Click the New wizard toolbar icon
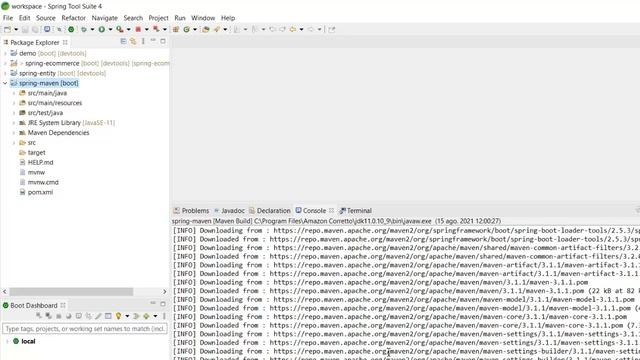640x360 pixels. coord(7,29)
